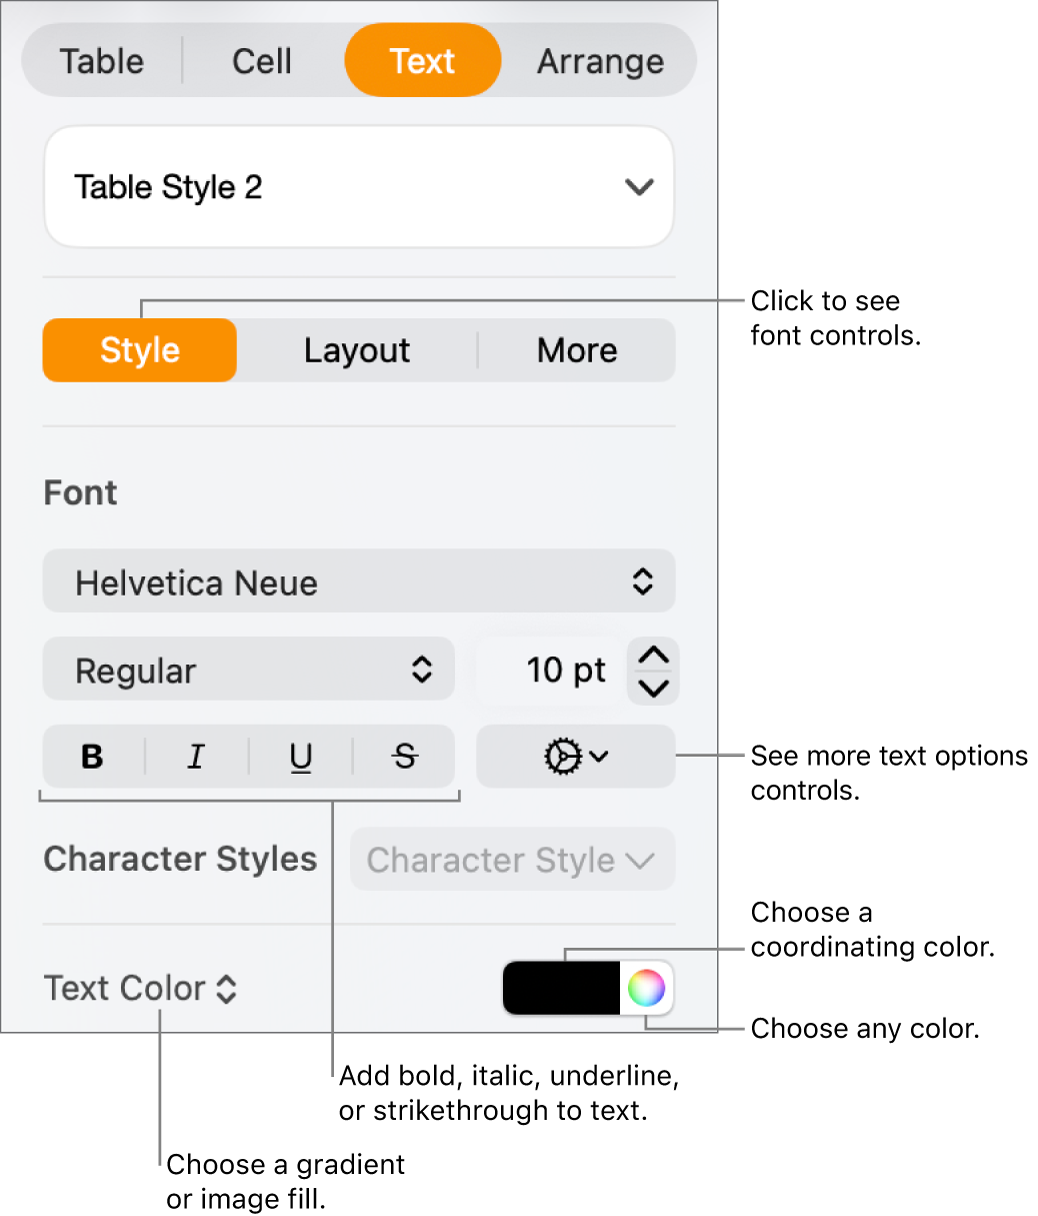The image size is (1038, 1216).
Task: Underline the selected text
Action: [x=299, y=757]
